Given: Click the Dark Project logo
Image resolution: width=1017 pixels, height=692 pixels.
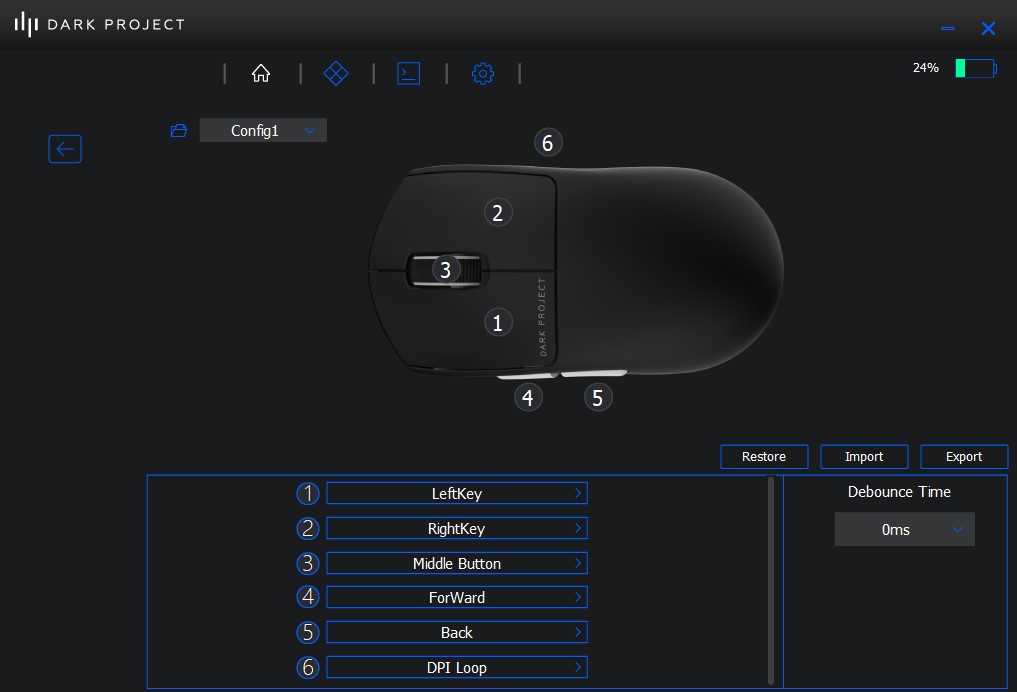Looking at the screenshot, I should [100, 25].
